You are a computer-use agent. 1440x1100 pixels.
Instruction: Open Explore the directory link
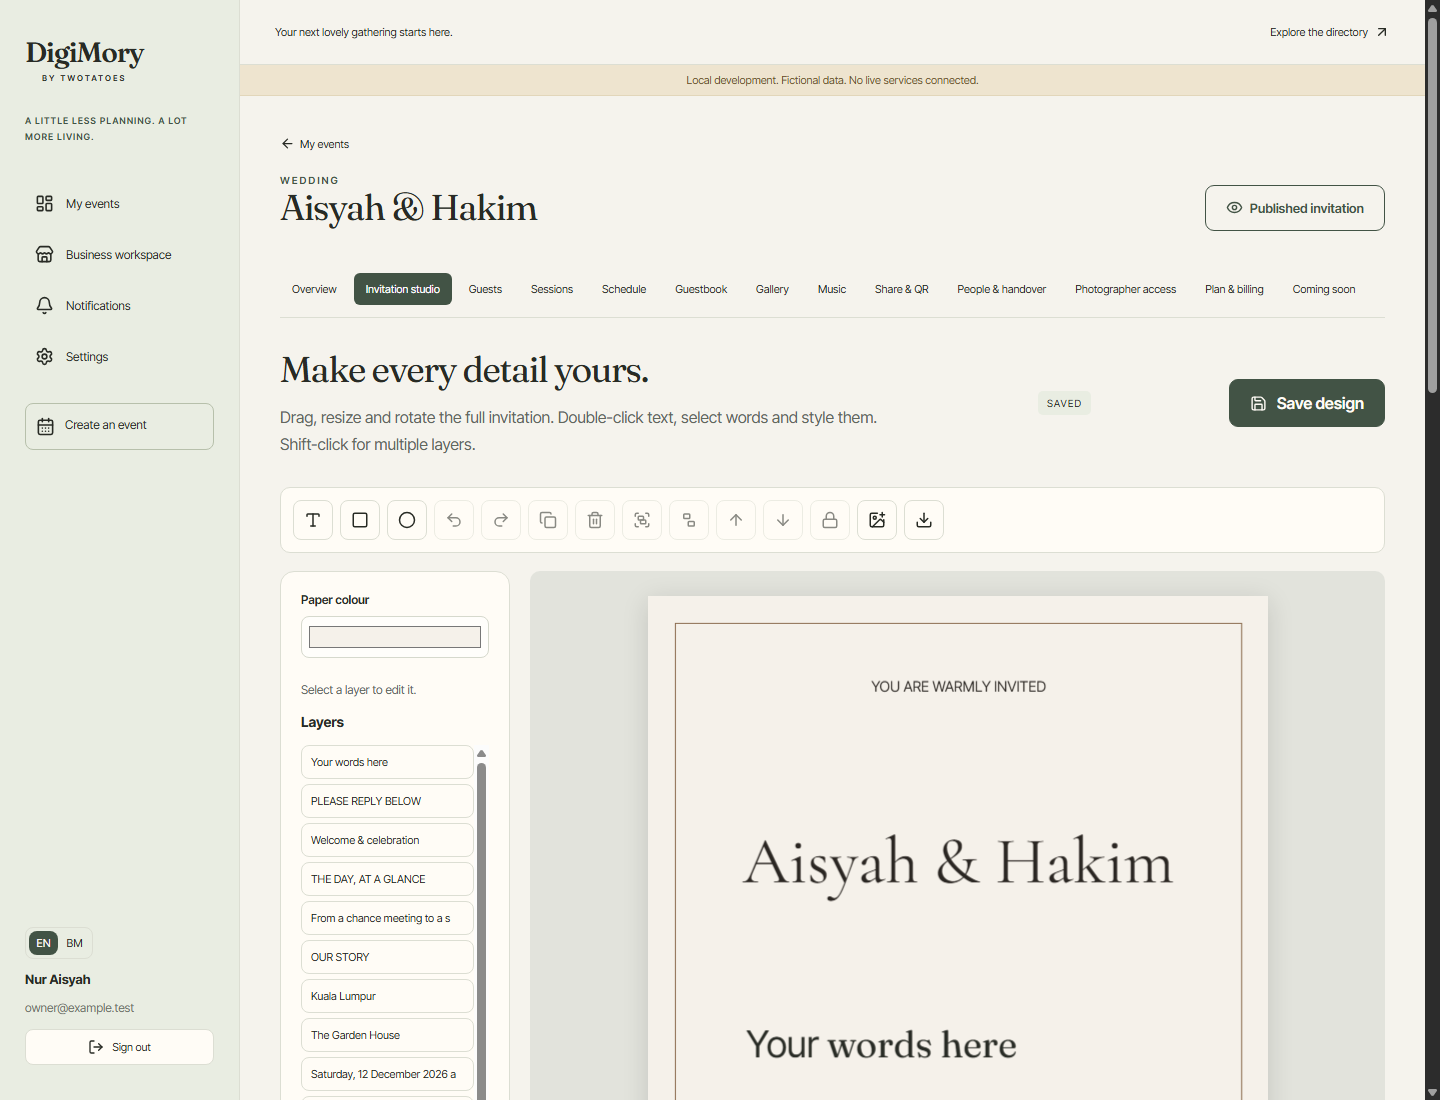tap(1328, 32)
